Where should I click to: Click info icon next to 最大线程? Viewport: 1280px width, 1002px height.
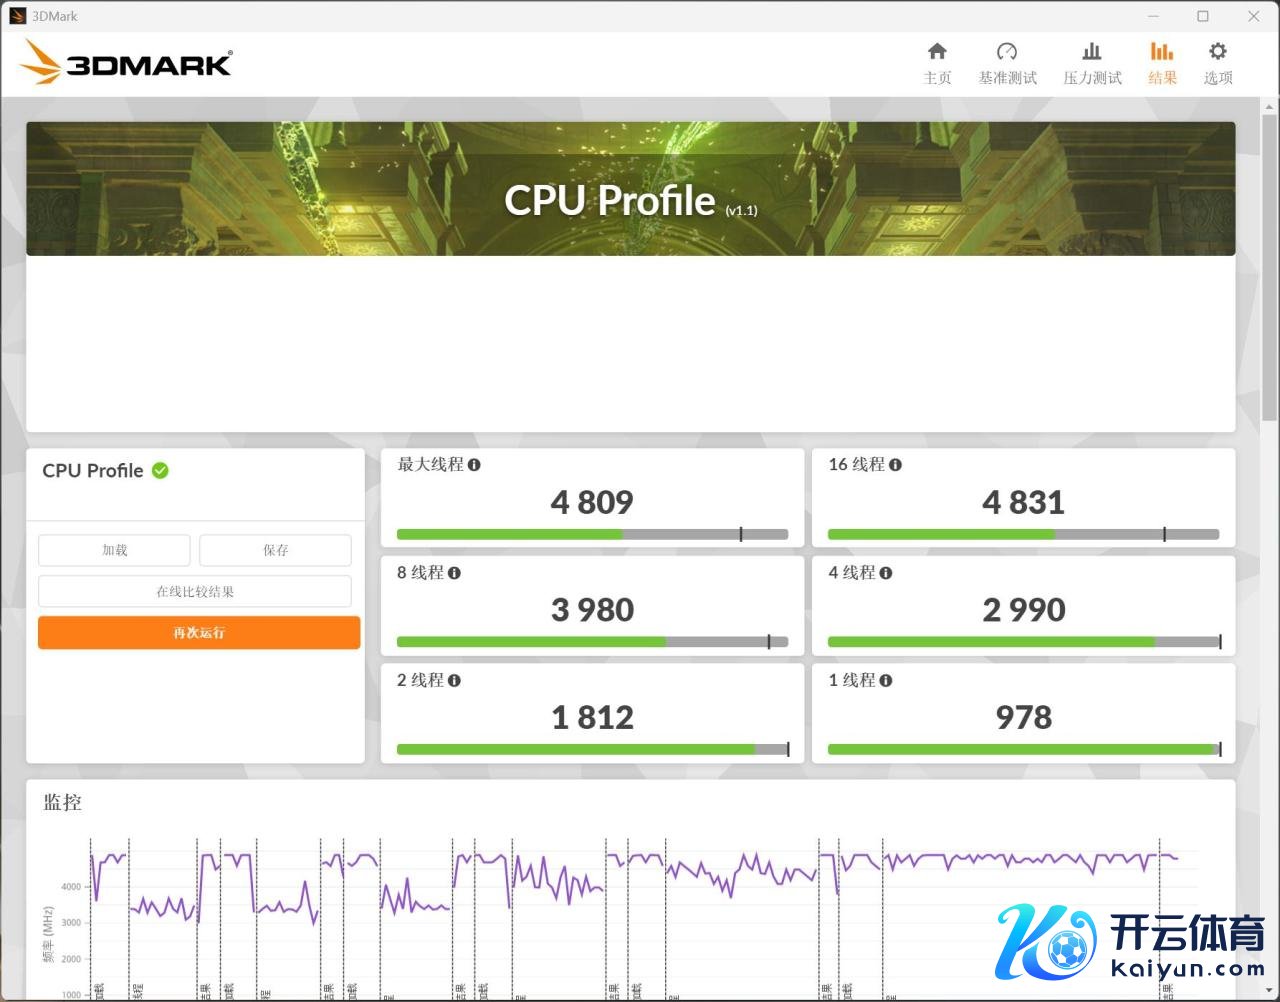[474, 465]
